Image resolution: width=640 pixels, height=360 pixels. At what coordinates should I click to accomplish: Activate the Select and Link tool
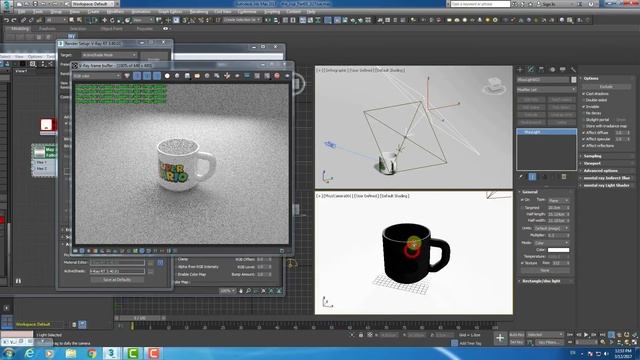tap(24, 20)
